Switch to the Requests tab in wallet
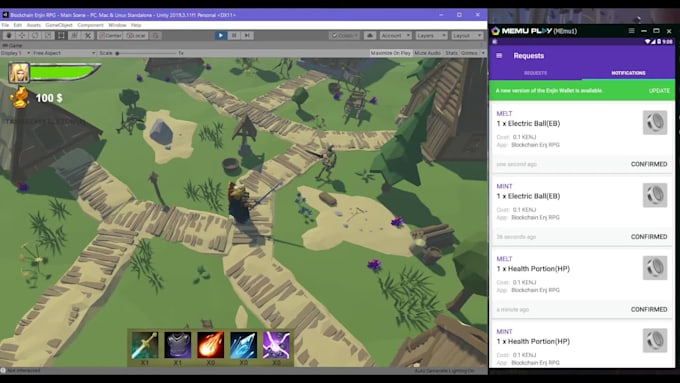680x383 pixels. pyautogui.click(x=536, y=73)
